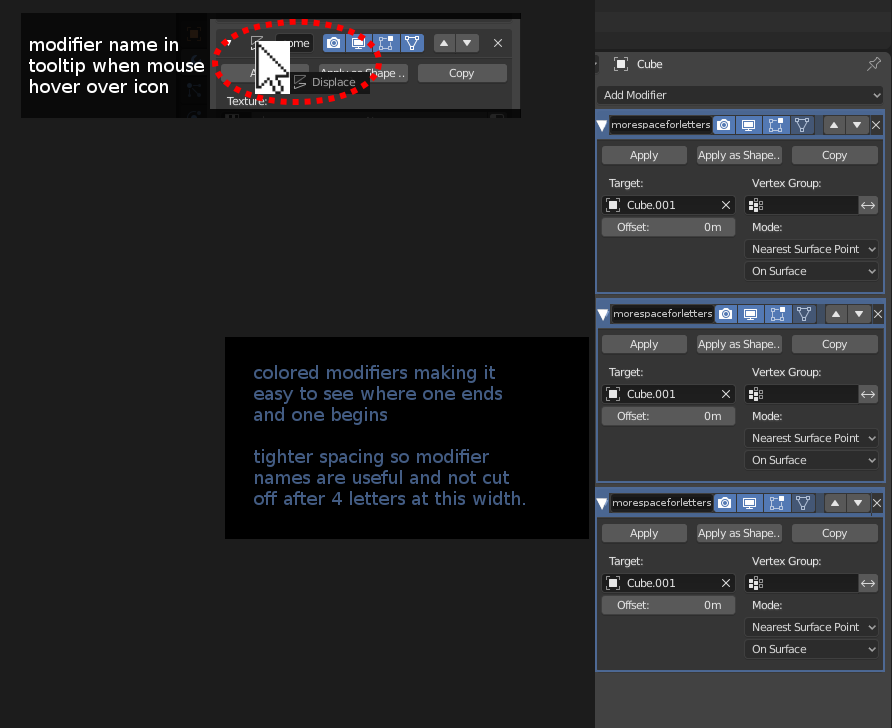
Task: Click Apply as Shape in middle modifier
Action: (x=739, y=344)
